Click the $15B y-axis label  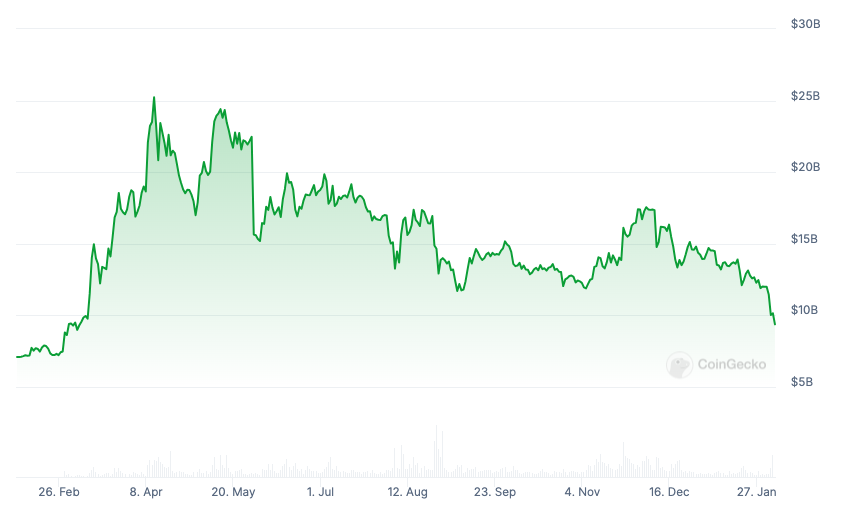(x=805, y=239)
